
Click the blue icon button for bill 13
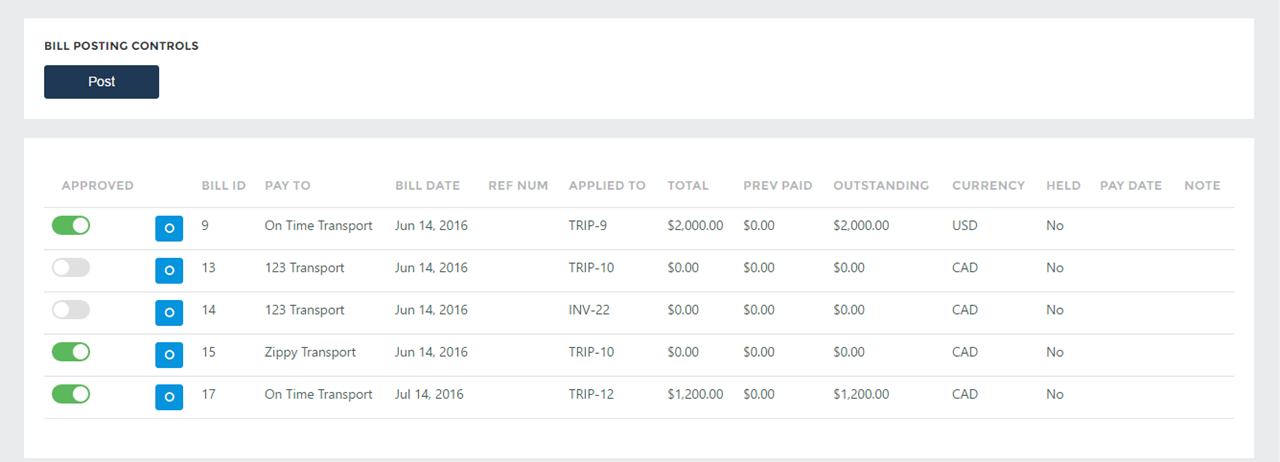pyautogui.click(x=169, y=270)
